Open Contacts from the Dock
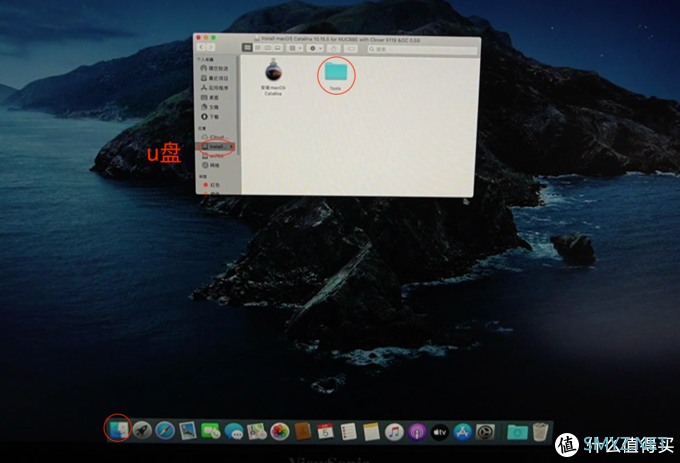The image size is (680, 463). (303, 432)
